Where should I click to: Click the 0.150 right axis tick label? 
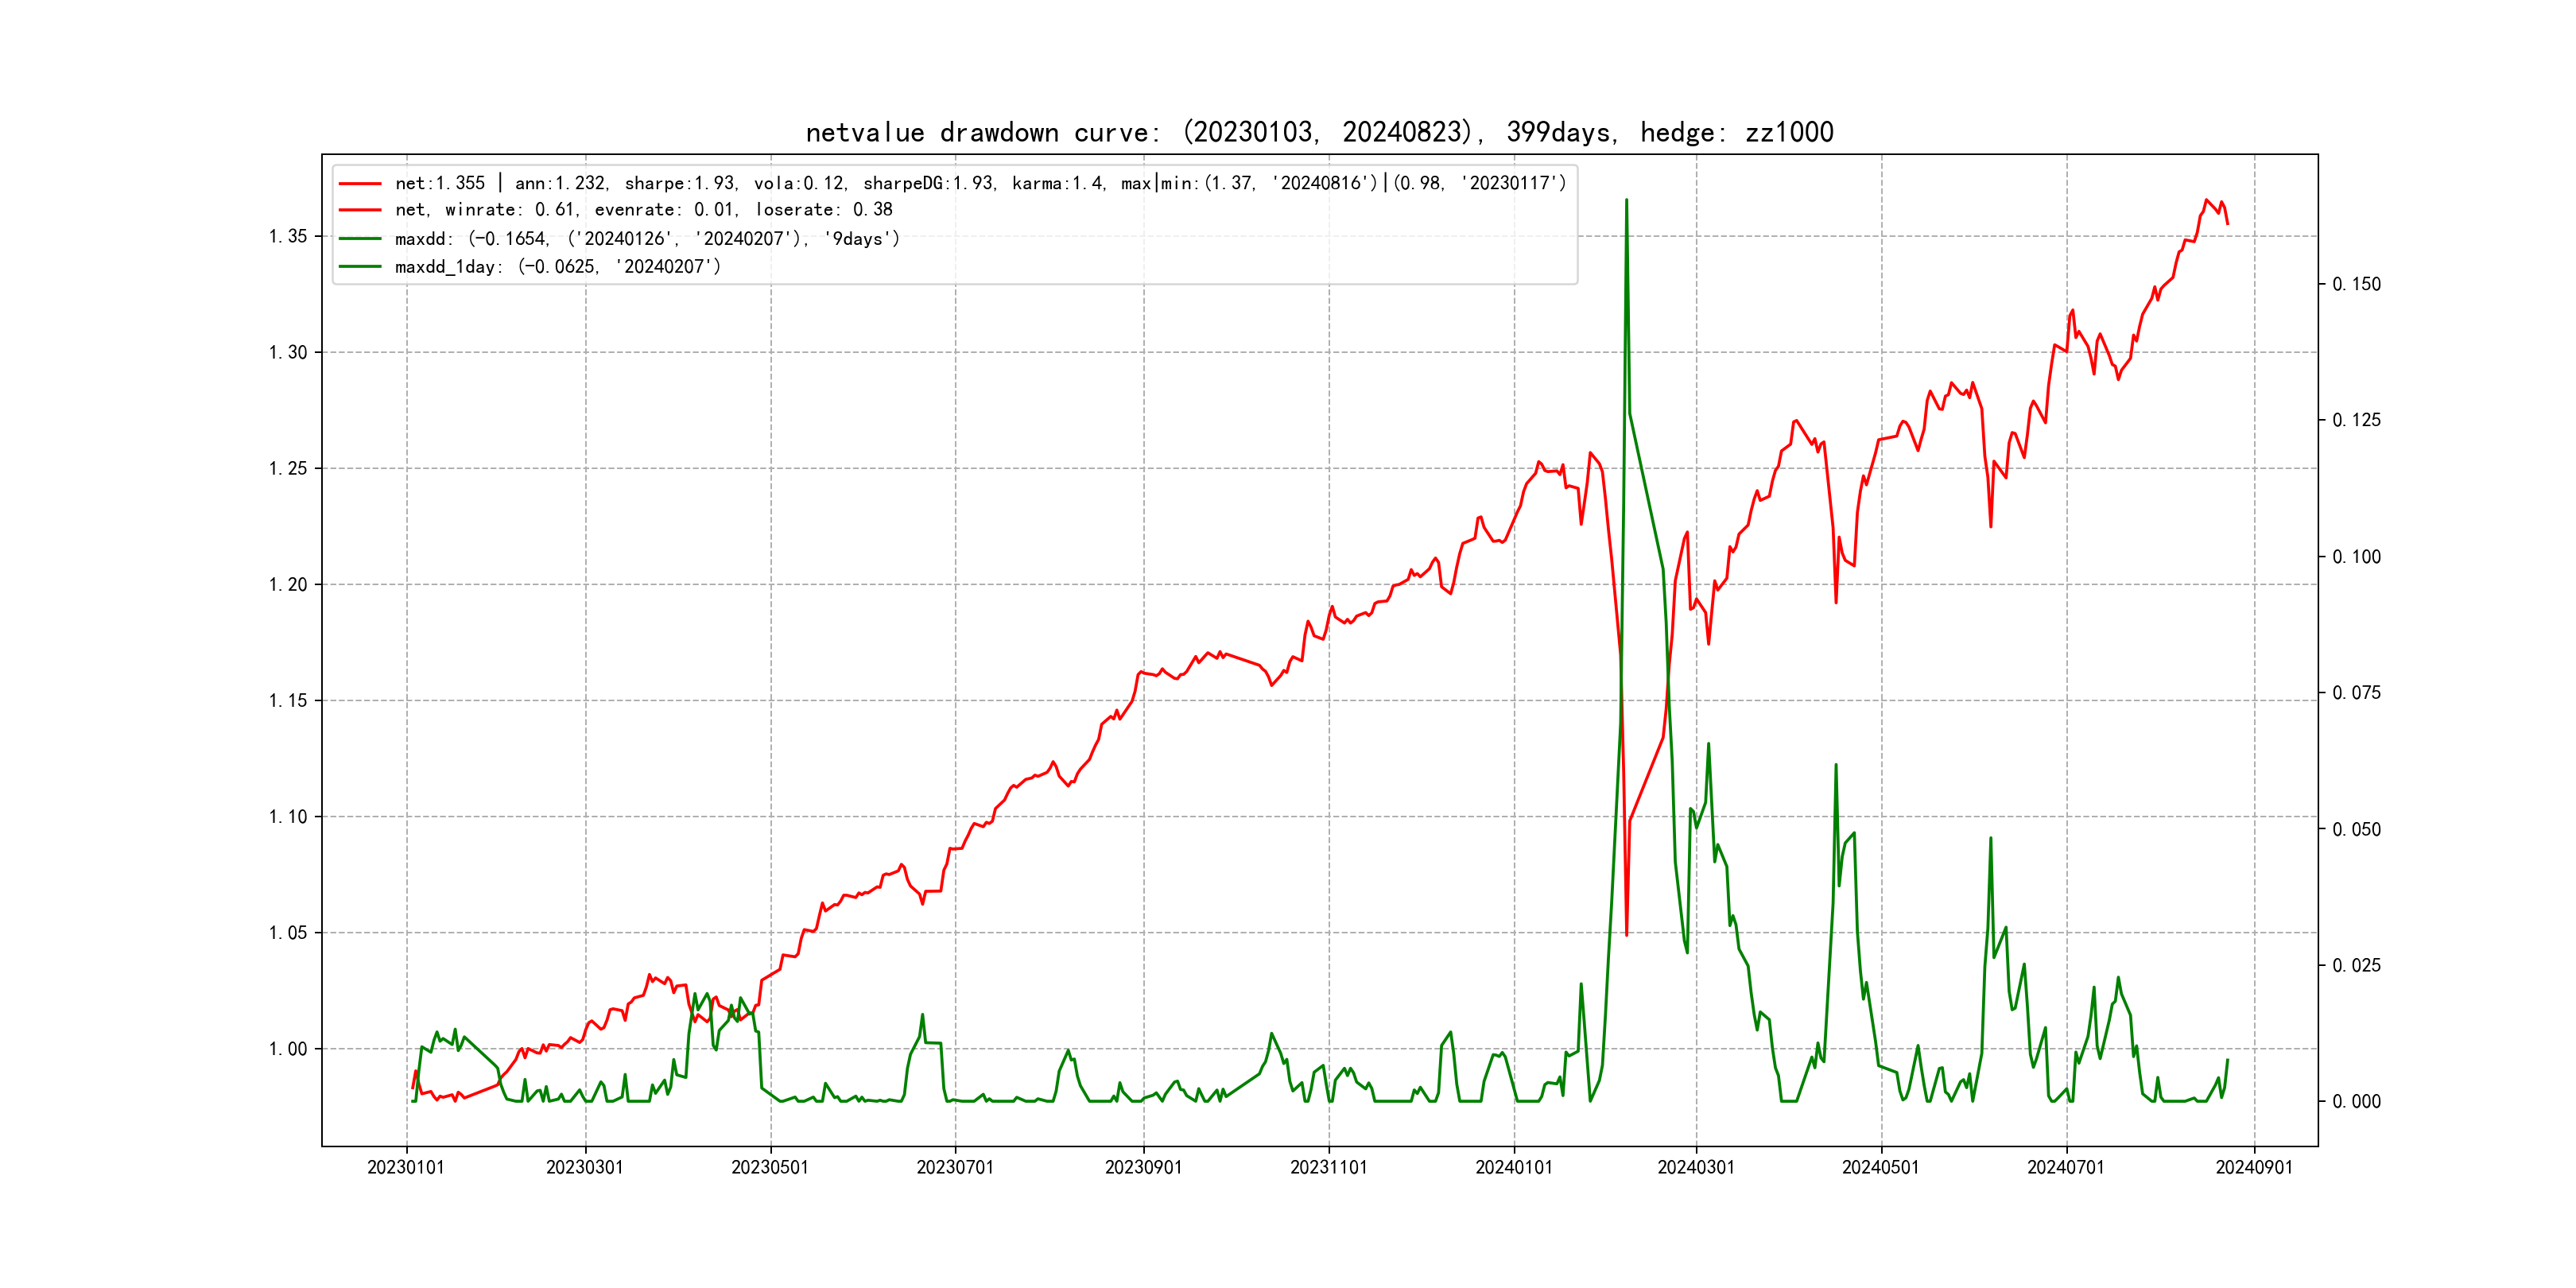click(x=2356, y=285)
